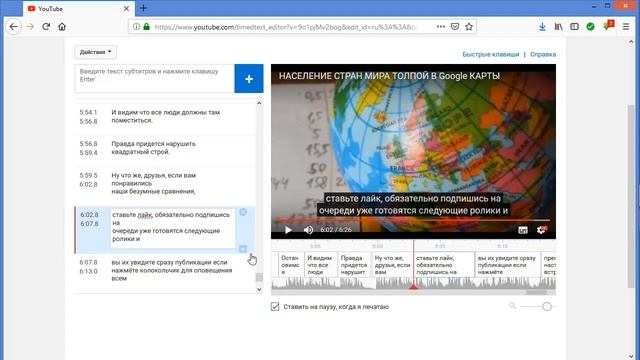This screenshot has width=640, height=360.
Task: Go to the browser Home page
Action: click(62, 27)
